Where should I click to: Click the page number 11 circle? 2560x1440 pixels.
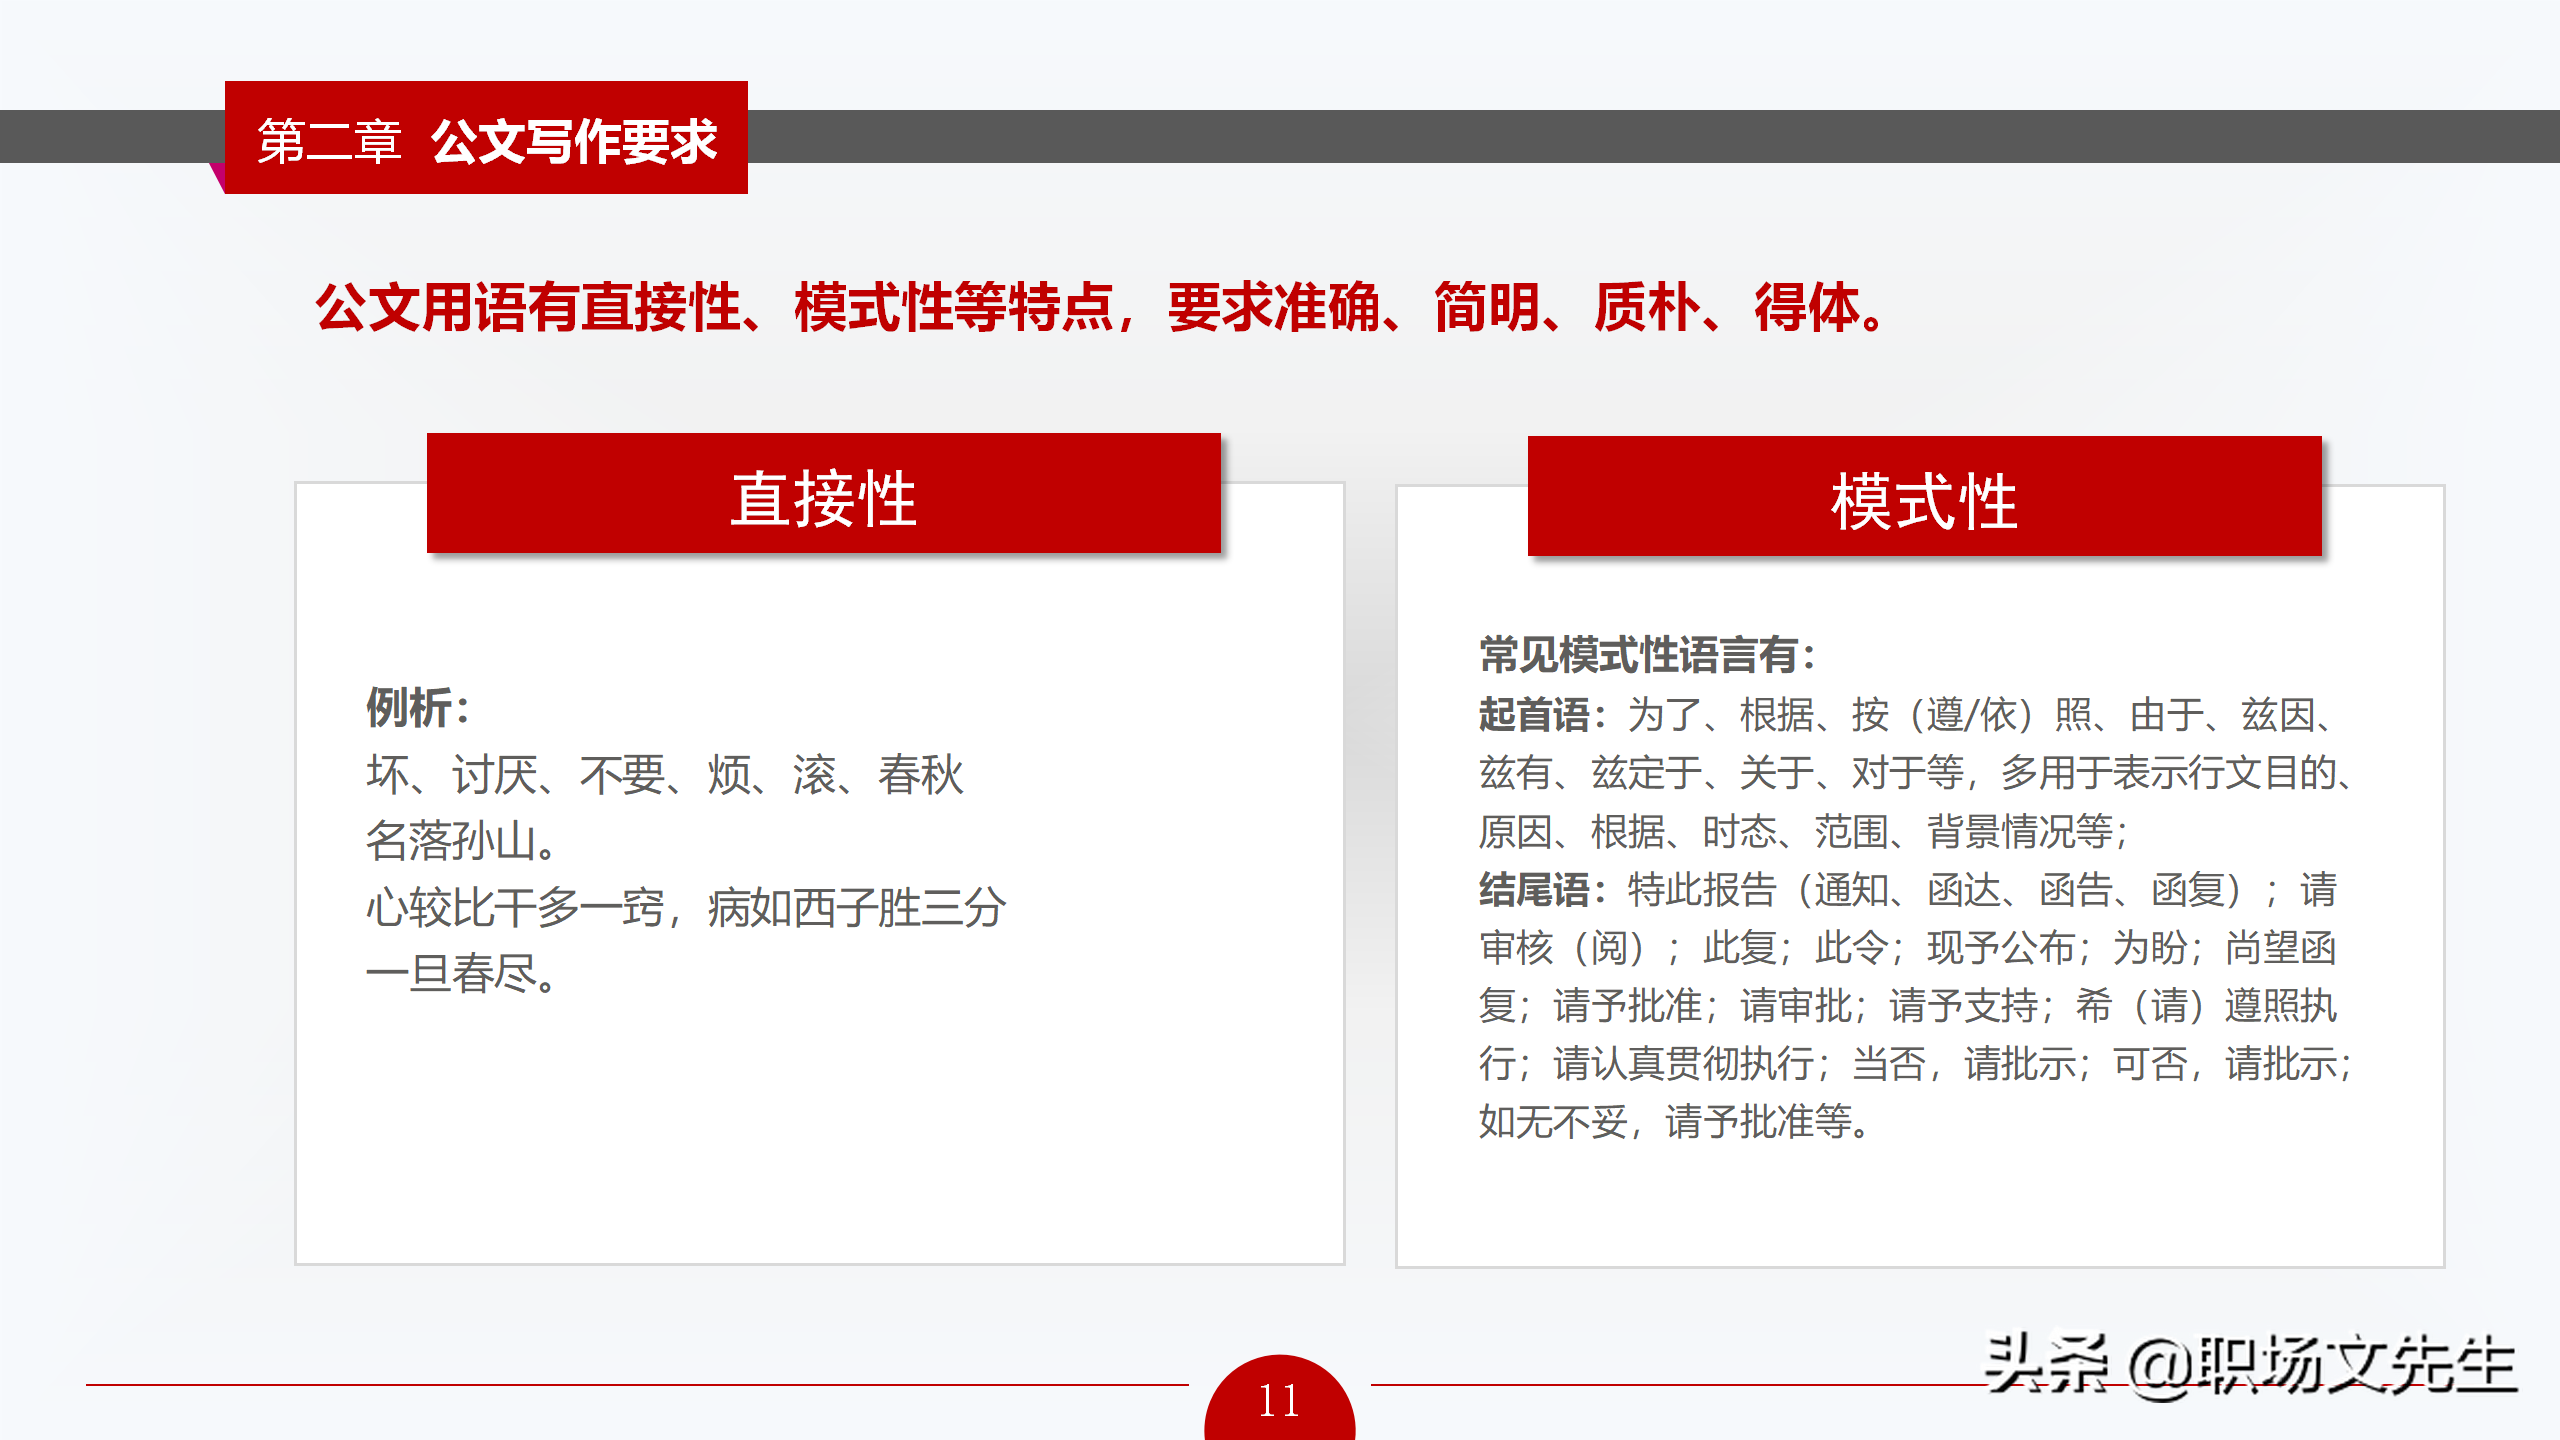pos(1279,1400)
